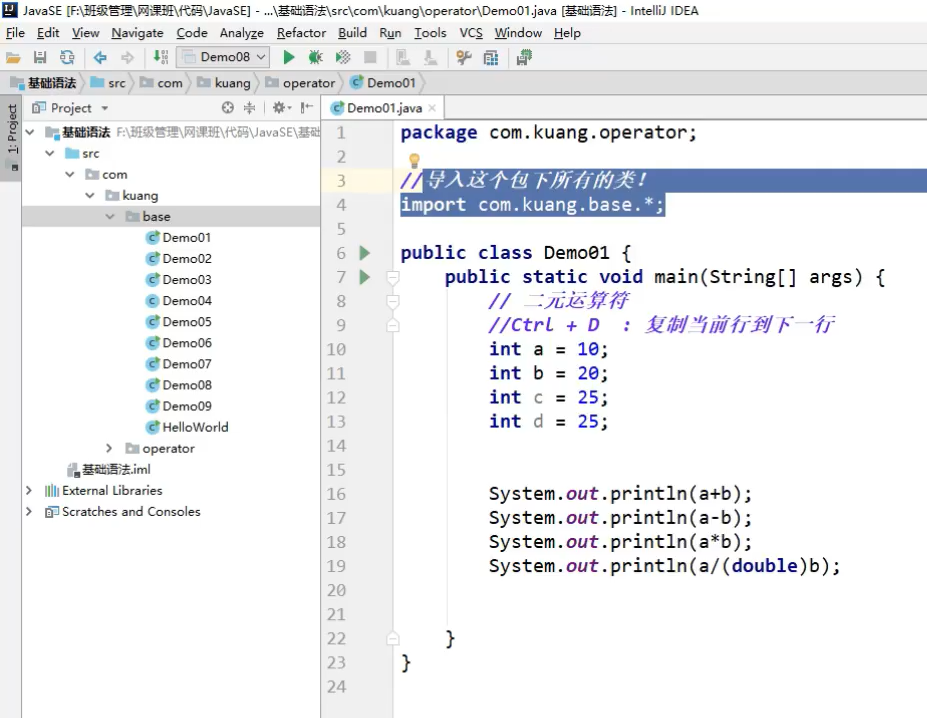Screen dimensions: 927x718
Task: Open the Refactor menu
Action: (x=301, y=33)
